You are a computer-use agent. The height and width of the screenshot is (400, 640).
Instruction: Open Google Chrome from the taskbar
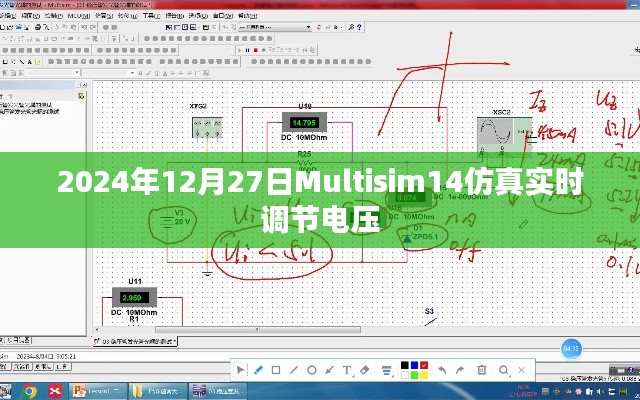tap(30, 391)
